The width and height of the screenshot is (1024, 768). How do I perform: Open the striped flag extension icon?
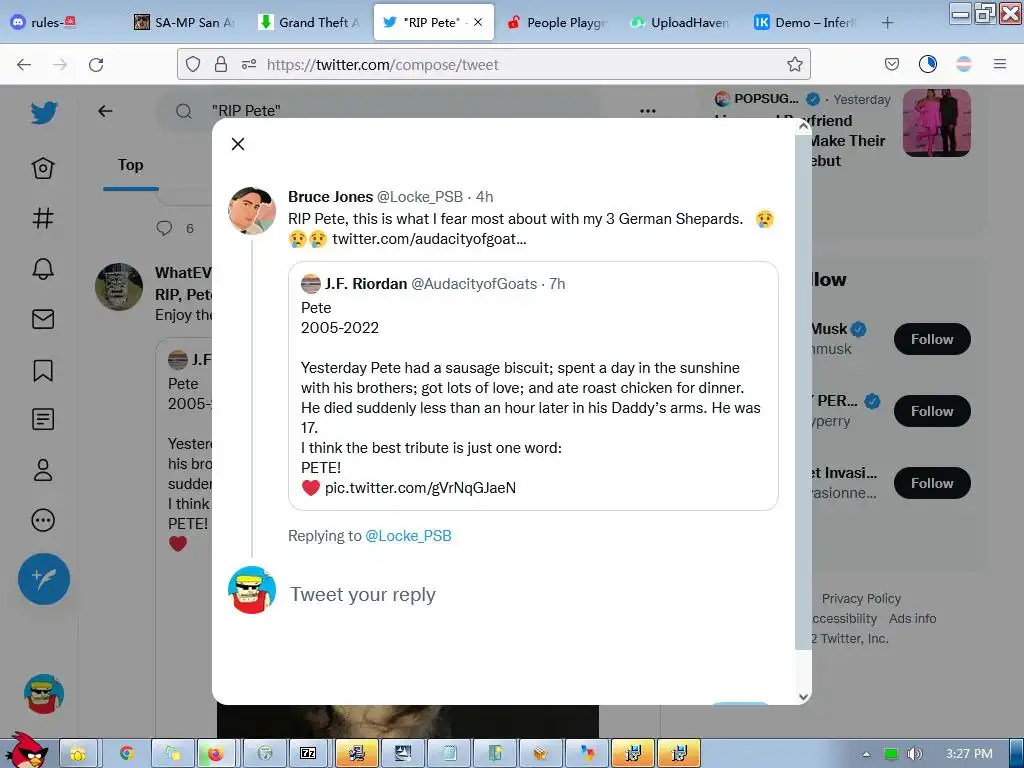click(x=964, y=64)
